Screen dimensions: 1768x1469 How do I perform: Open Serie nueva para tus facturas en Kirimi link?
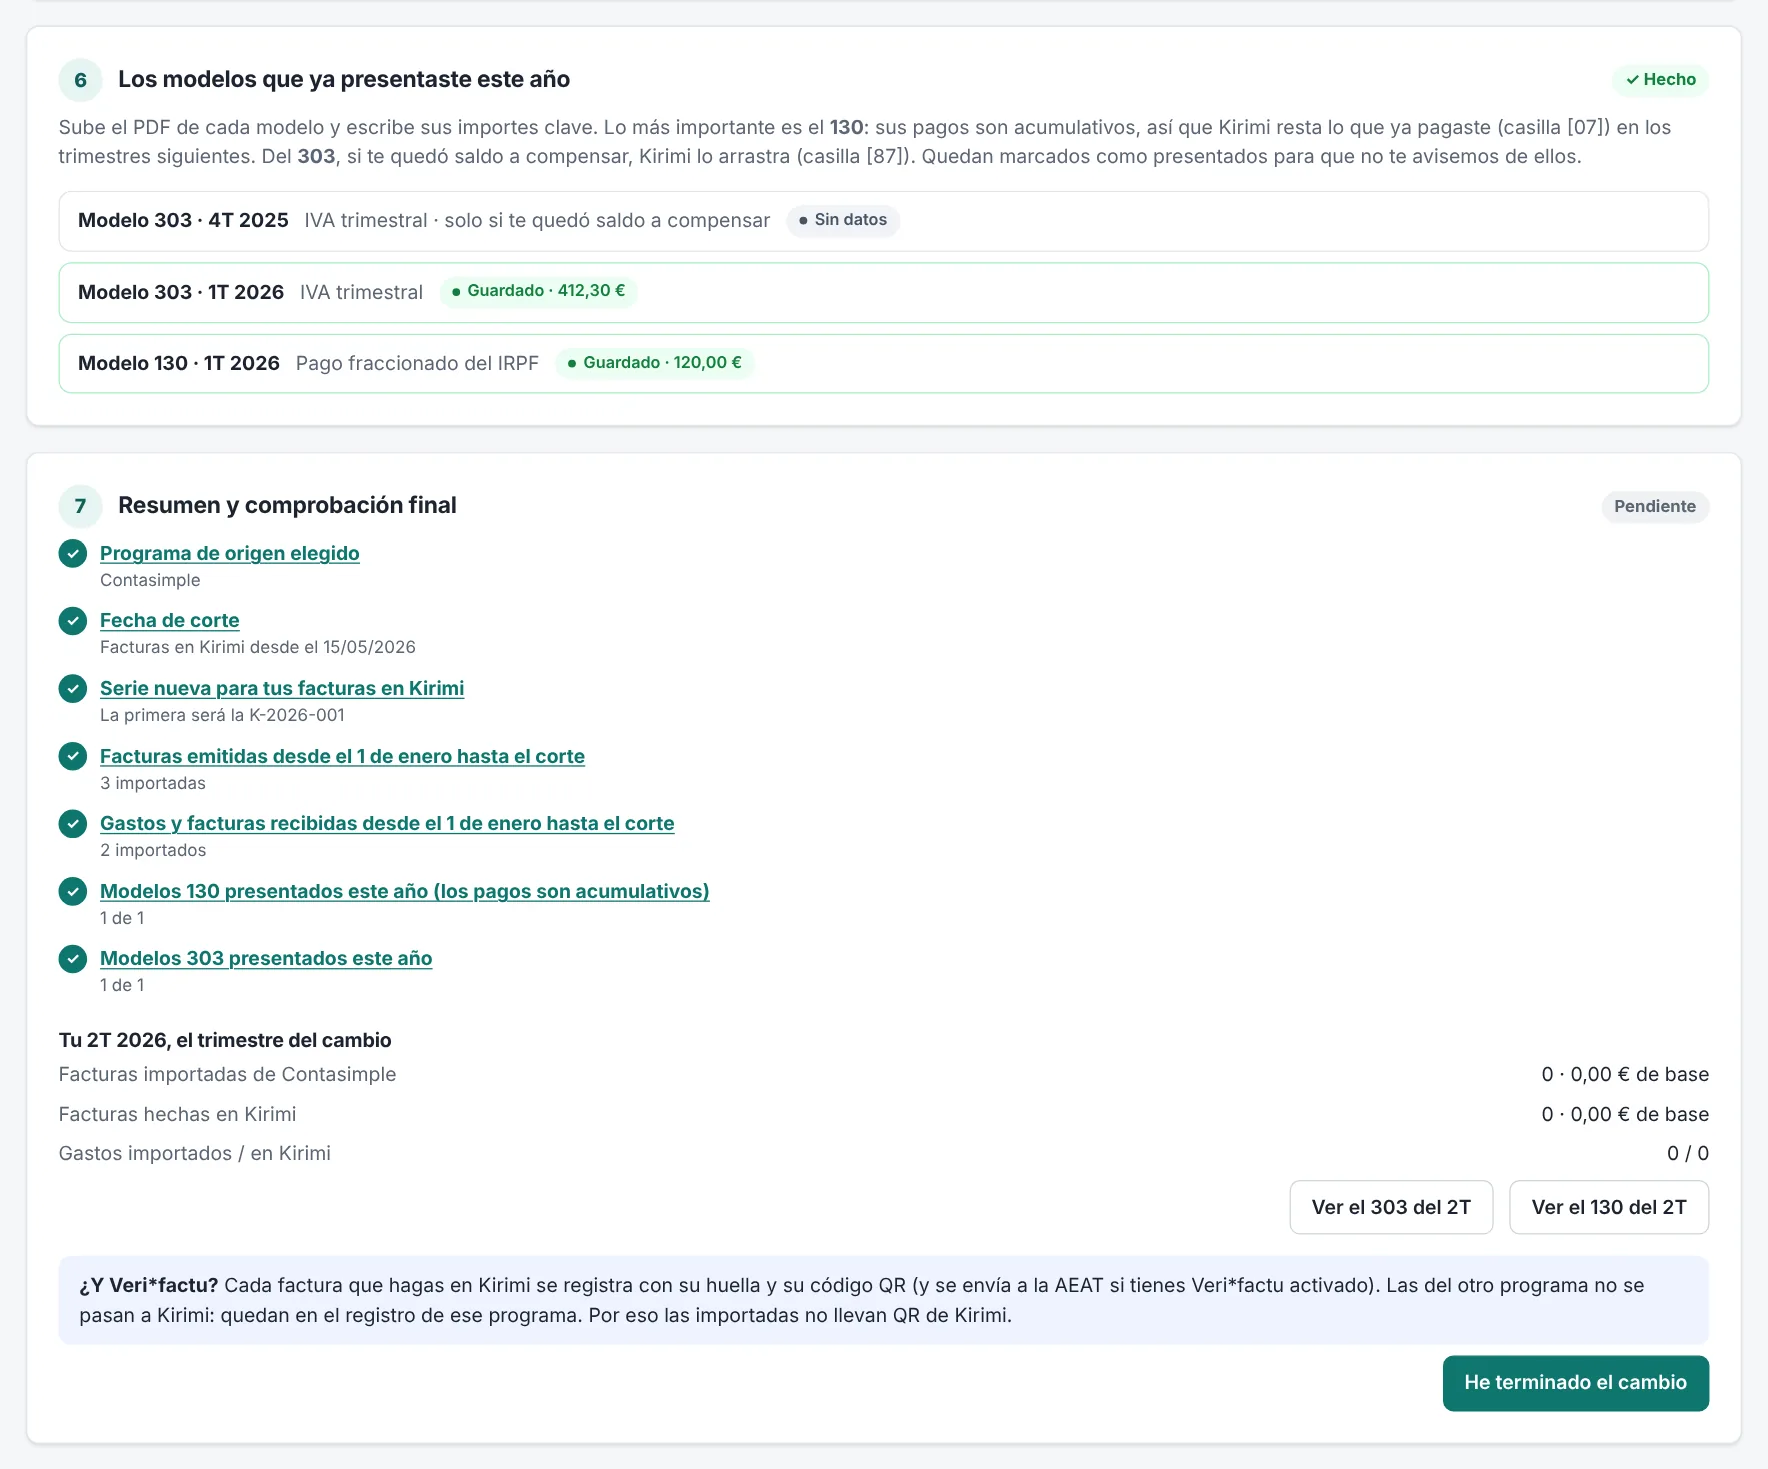(x=282, y=688)
